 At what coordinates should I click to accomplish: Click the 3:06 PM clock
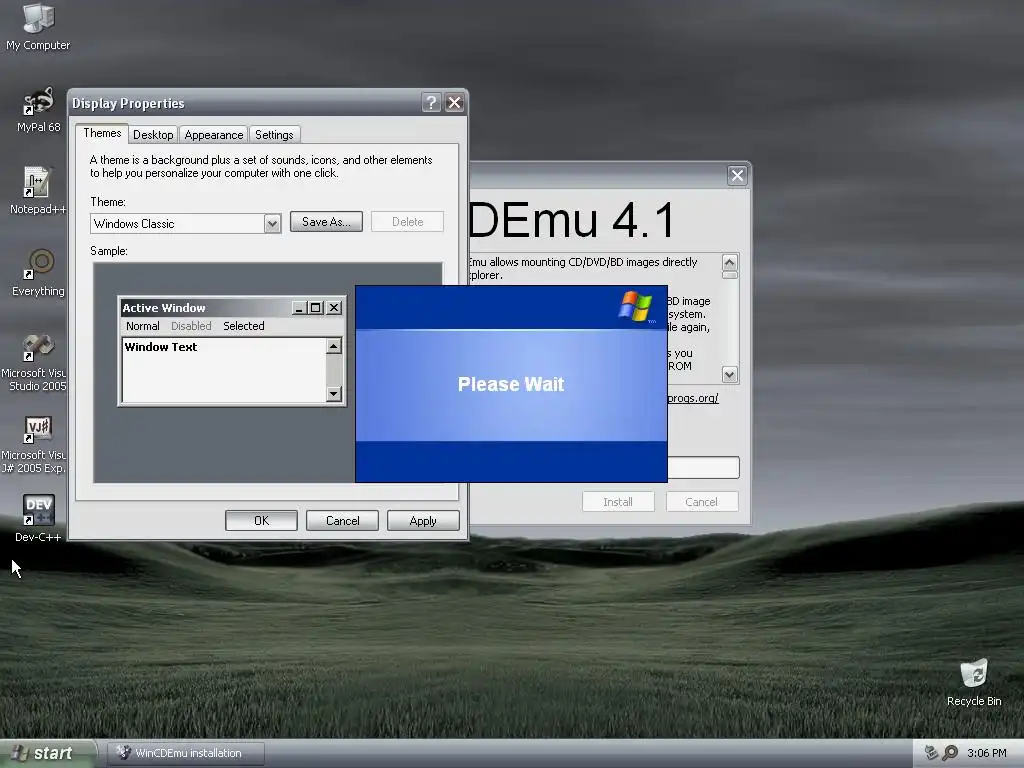pos(987,753)
